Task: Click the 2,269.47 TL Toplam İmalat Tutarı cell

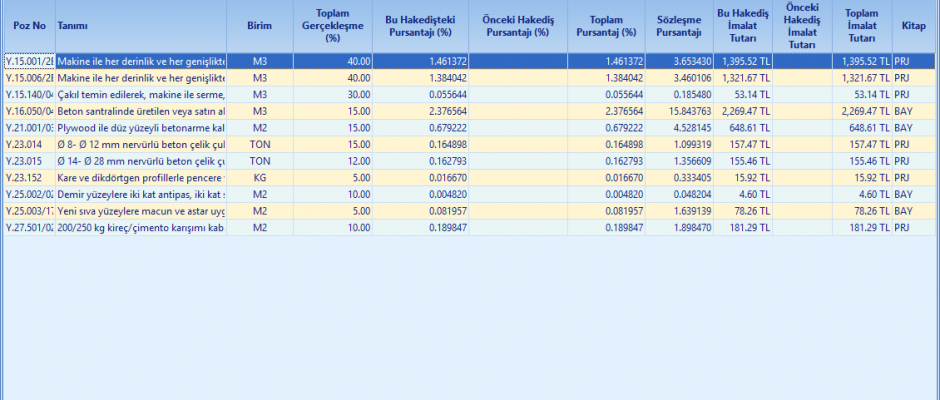Action: pyautogui.click(x=861, y=110)
